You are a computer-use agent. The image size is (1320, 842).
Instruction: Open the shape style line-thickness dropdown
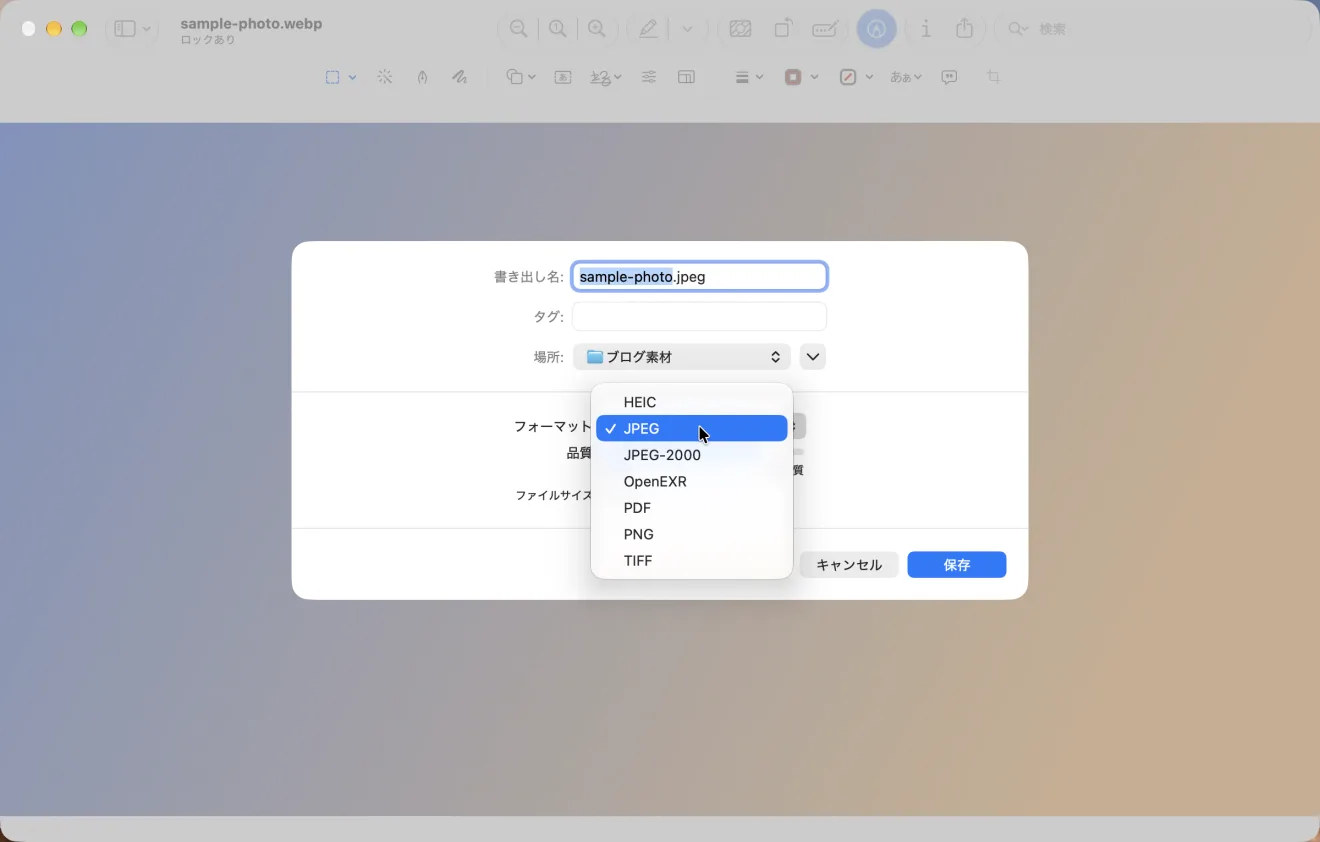(x=749, y=77)
